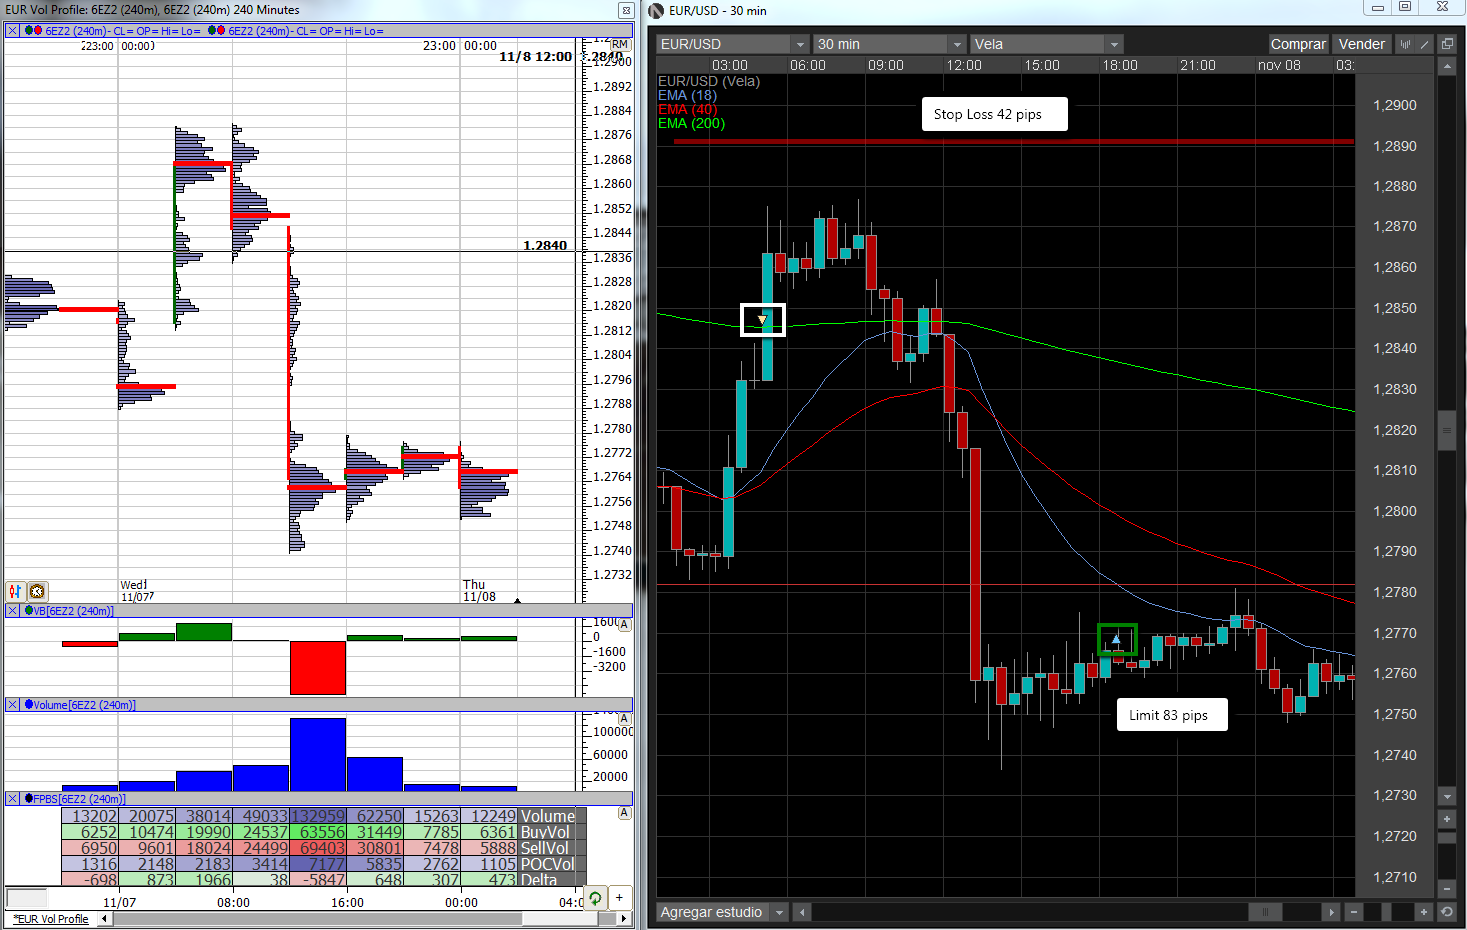Click the line drawing tool icon

coord(1425,44)
